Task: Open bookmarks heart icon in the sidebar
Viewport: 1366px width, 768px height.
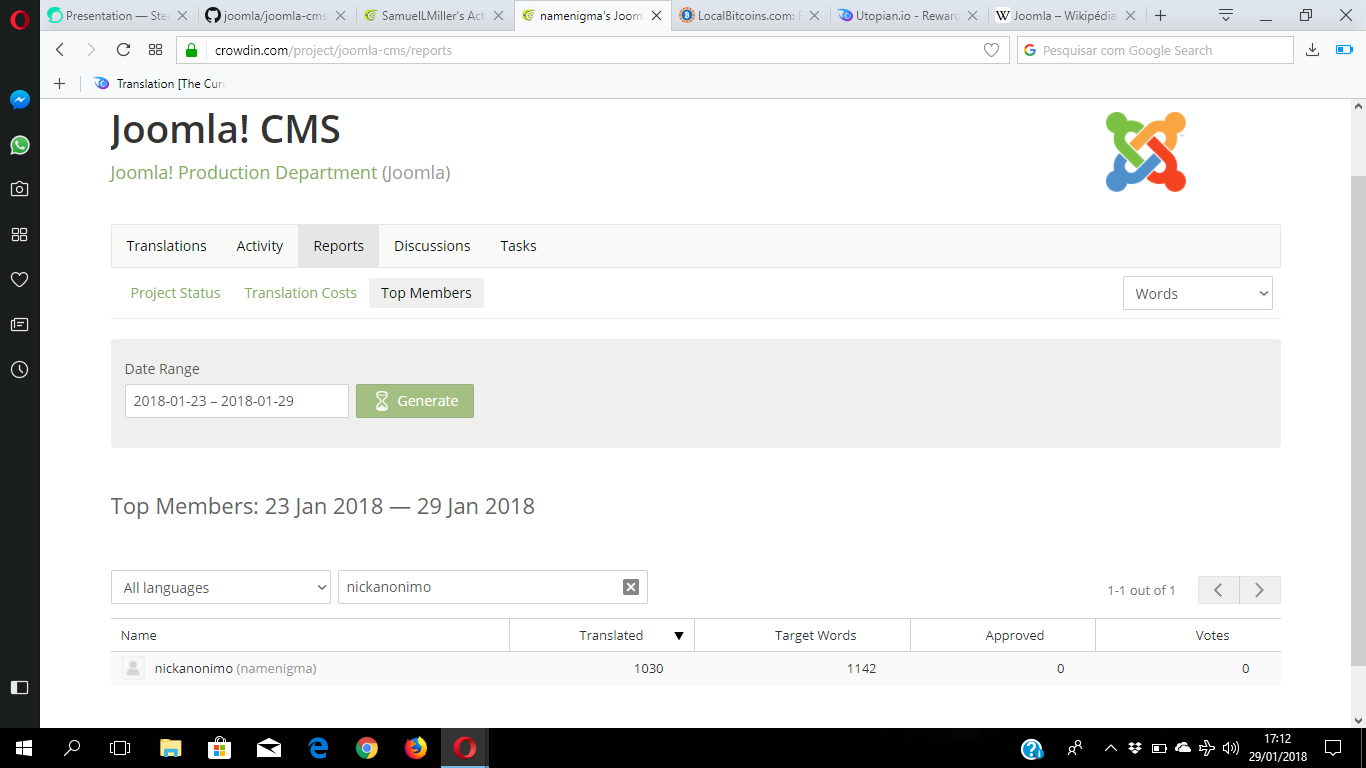Action: tap(19, 279)
